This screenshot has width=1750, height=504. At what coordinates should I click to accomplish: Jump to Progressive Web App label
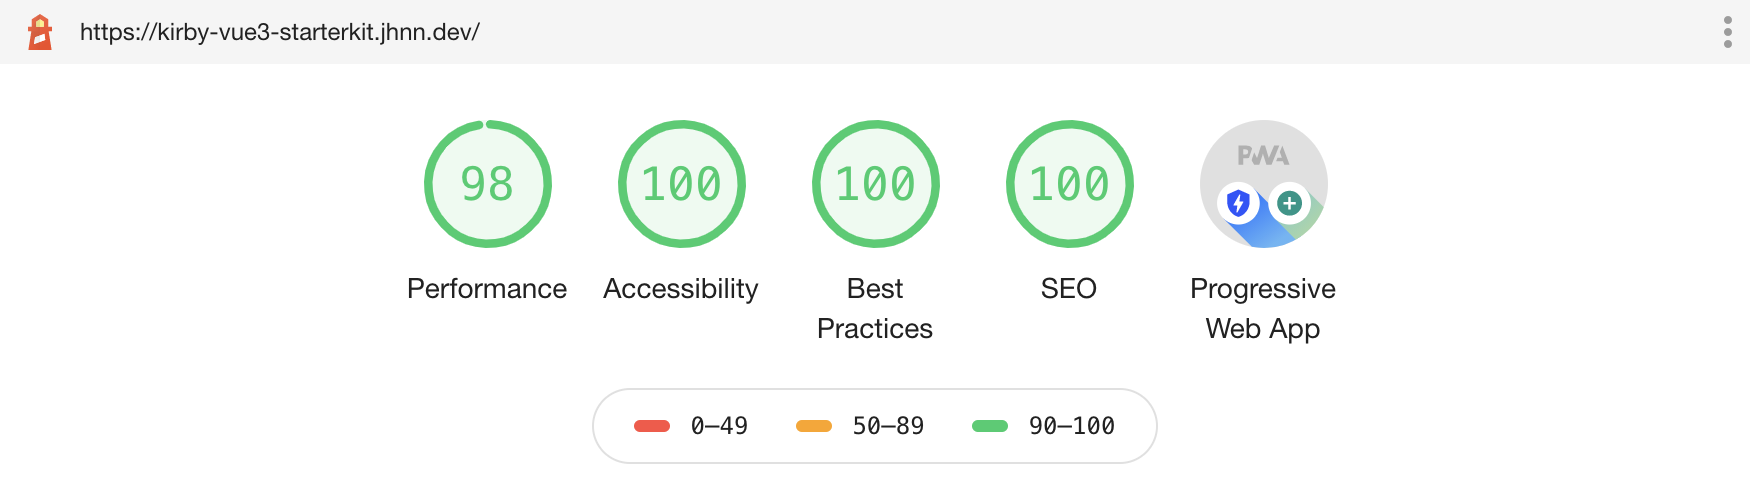1263,309
